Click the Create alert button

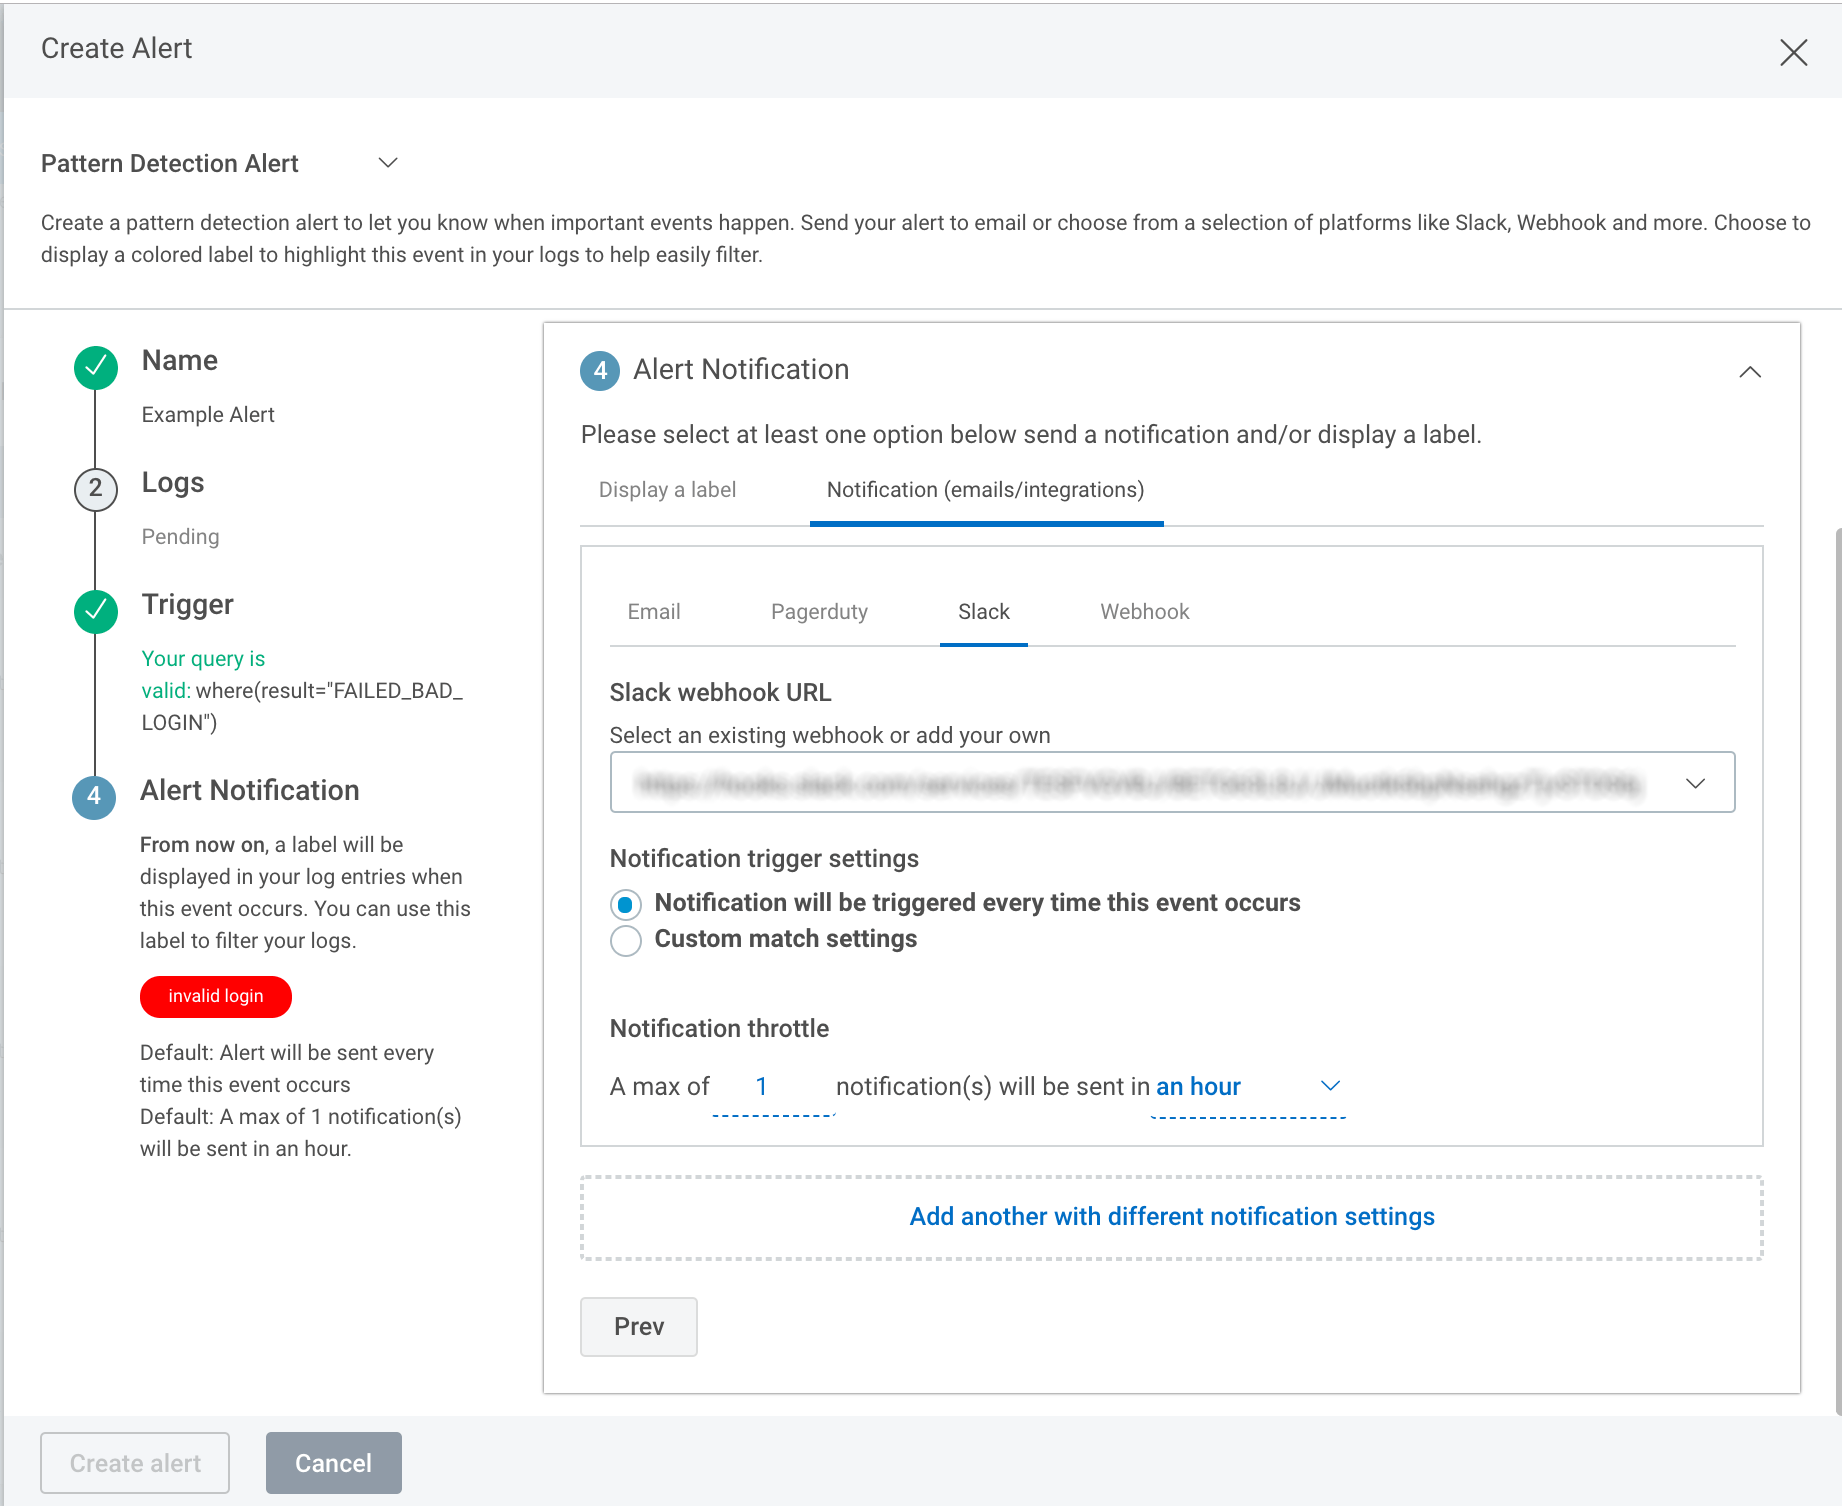pyautogui.click(x=135, y=1463)
